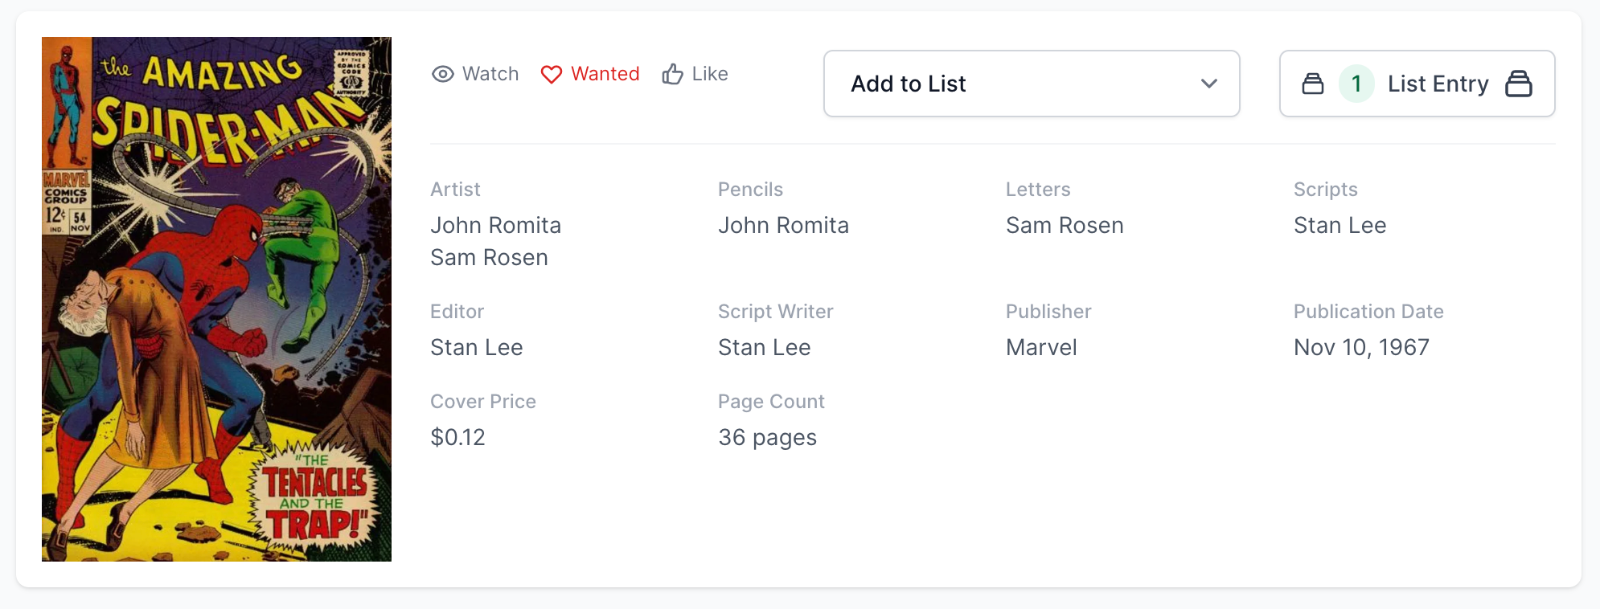This screenshot has height=609, width=1600.
Task: Click Stan Lee under Scripts
Action: click(1339, 226)
